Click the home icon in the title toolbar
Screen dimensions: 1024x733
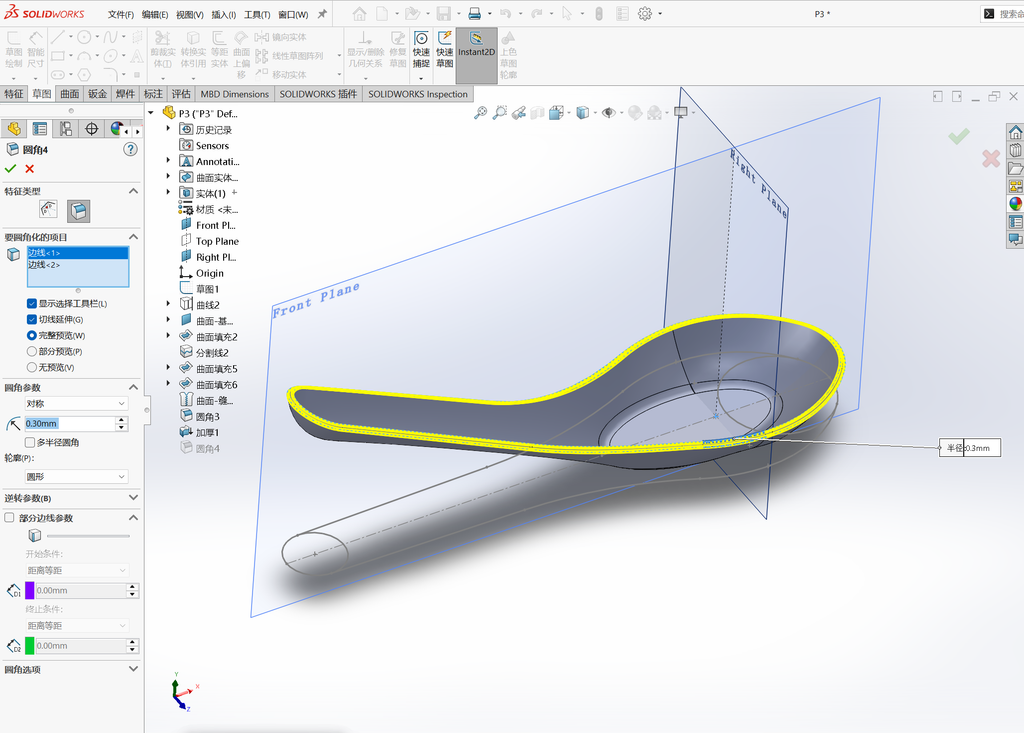pos(359,14)
